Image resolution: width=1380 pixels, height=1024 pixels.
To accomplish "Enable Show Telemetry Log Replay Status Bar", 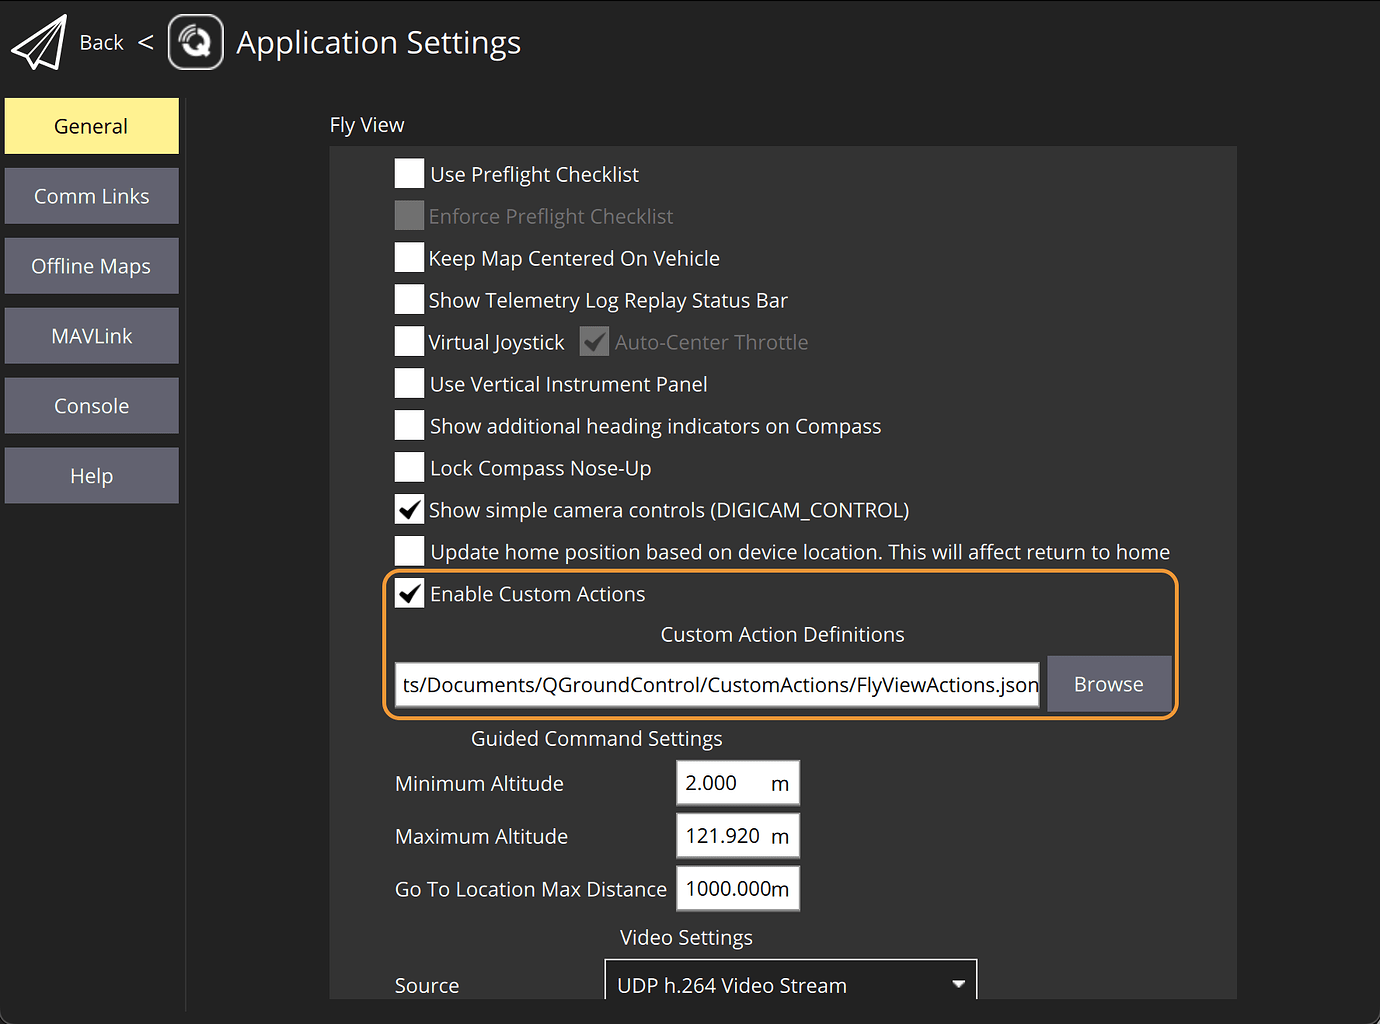I will tap(408, 299).
